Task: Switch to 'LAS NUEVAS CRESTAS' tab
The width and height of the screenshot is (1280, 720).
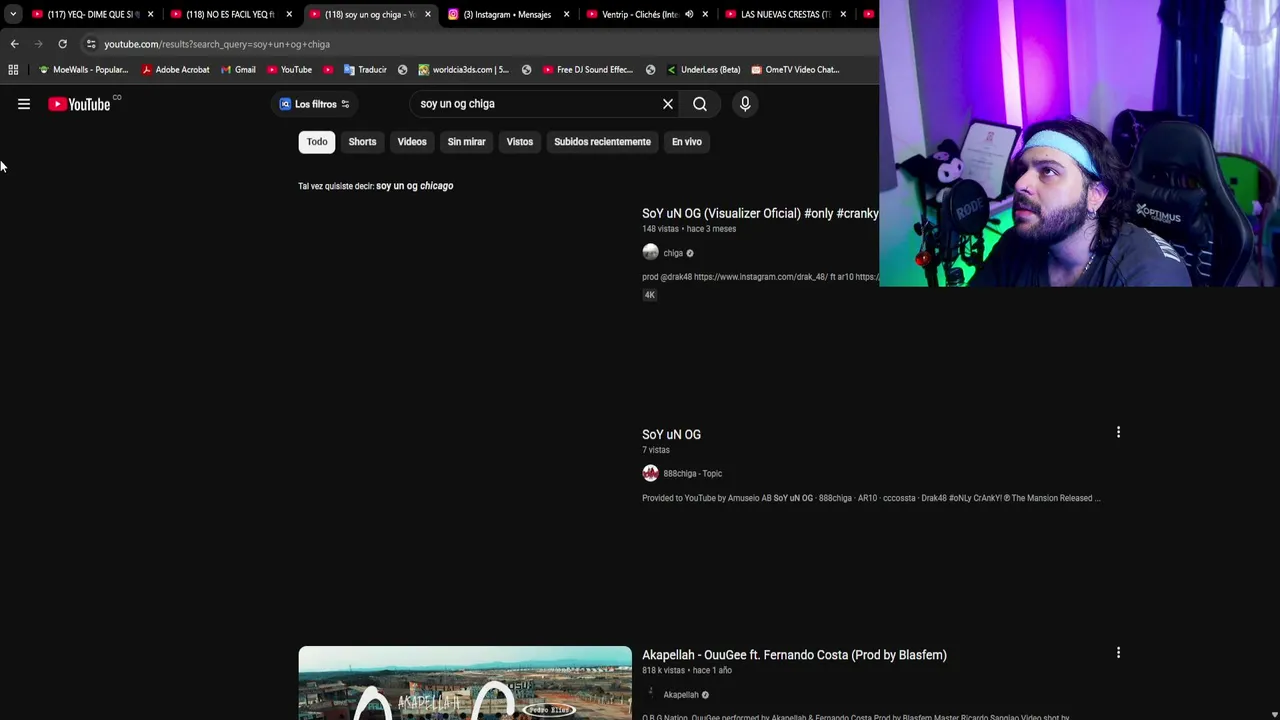Action: coord(785,14)
